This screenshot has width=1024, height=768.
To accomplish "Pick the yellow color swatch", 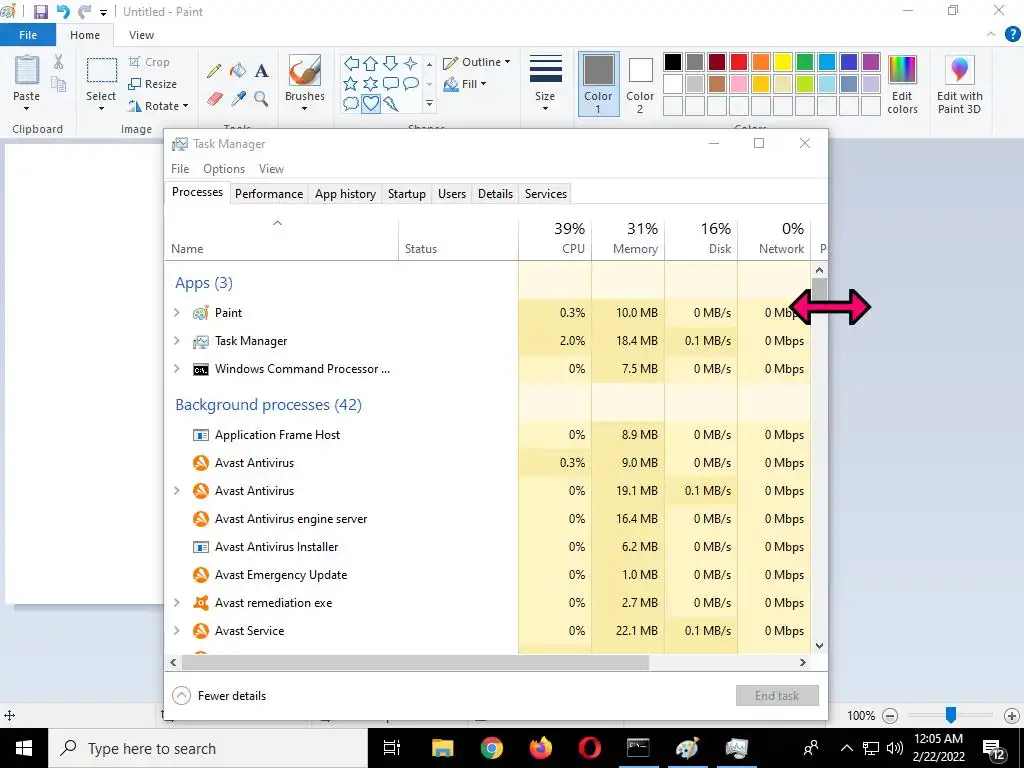I will click(783, 62).
